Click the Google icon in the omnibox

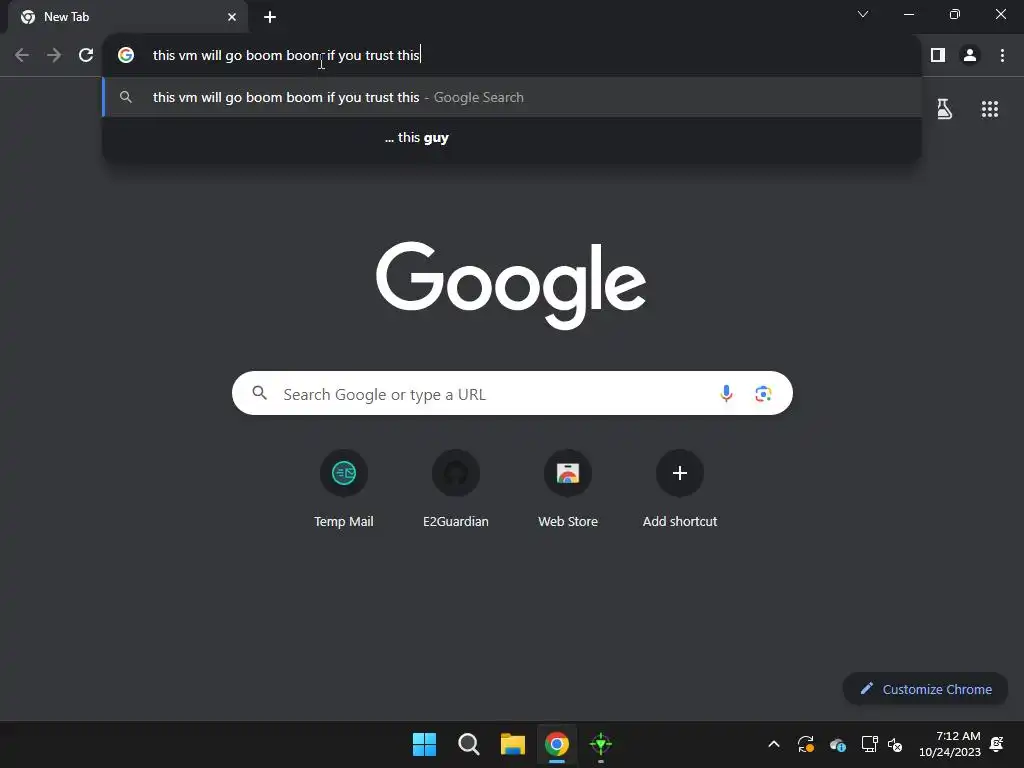tap(126, 55)
